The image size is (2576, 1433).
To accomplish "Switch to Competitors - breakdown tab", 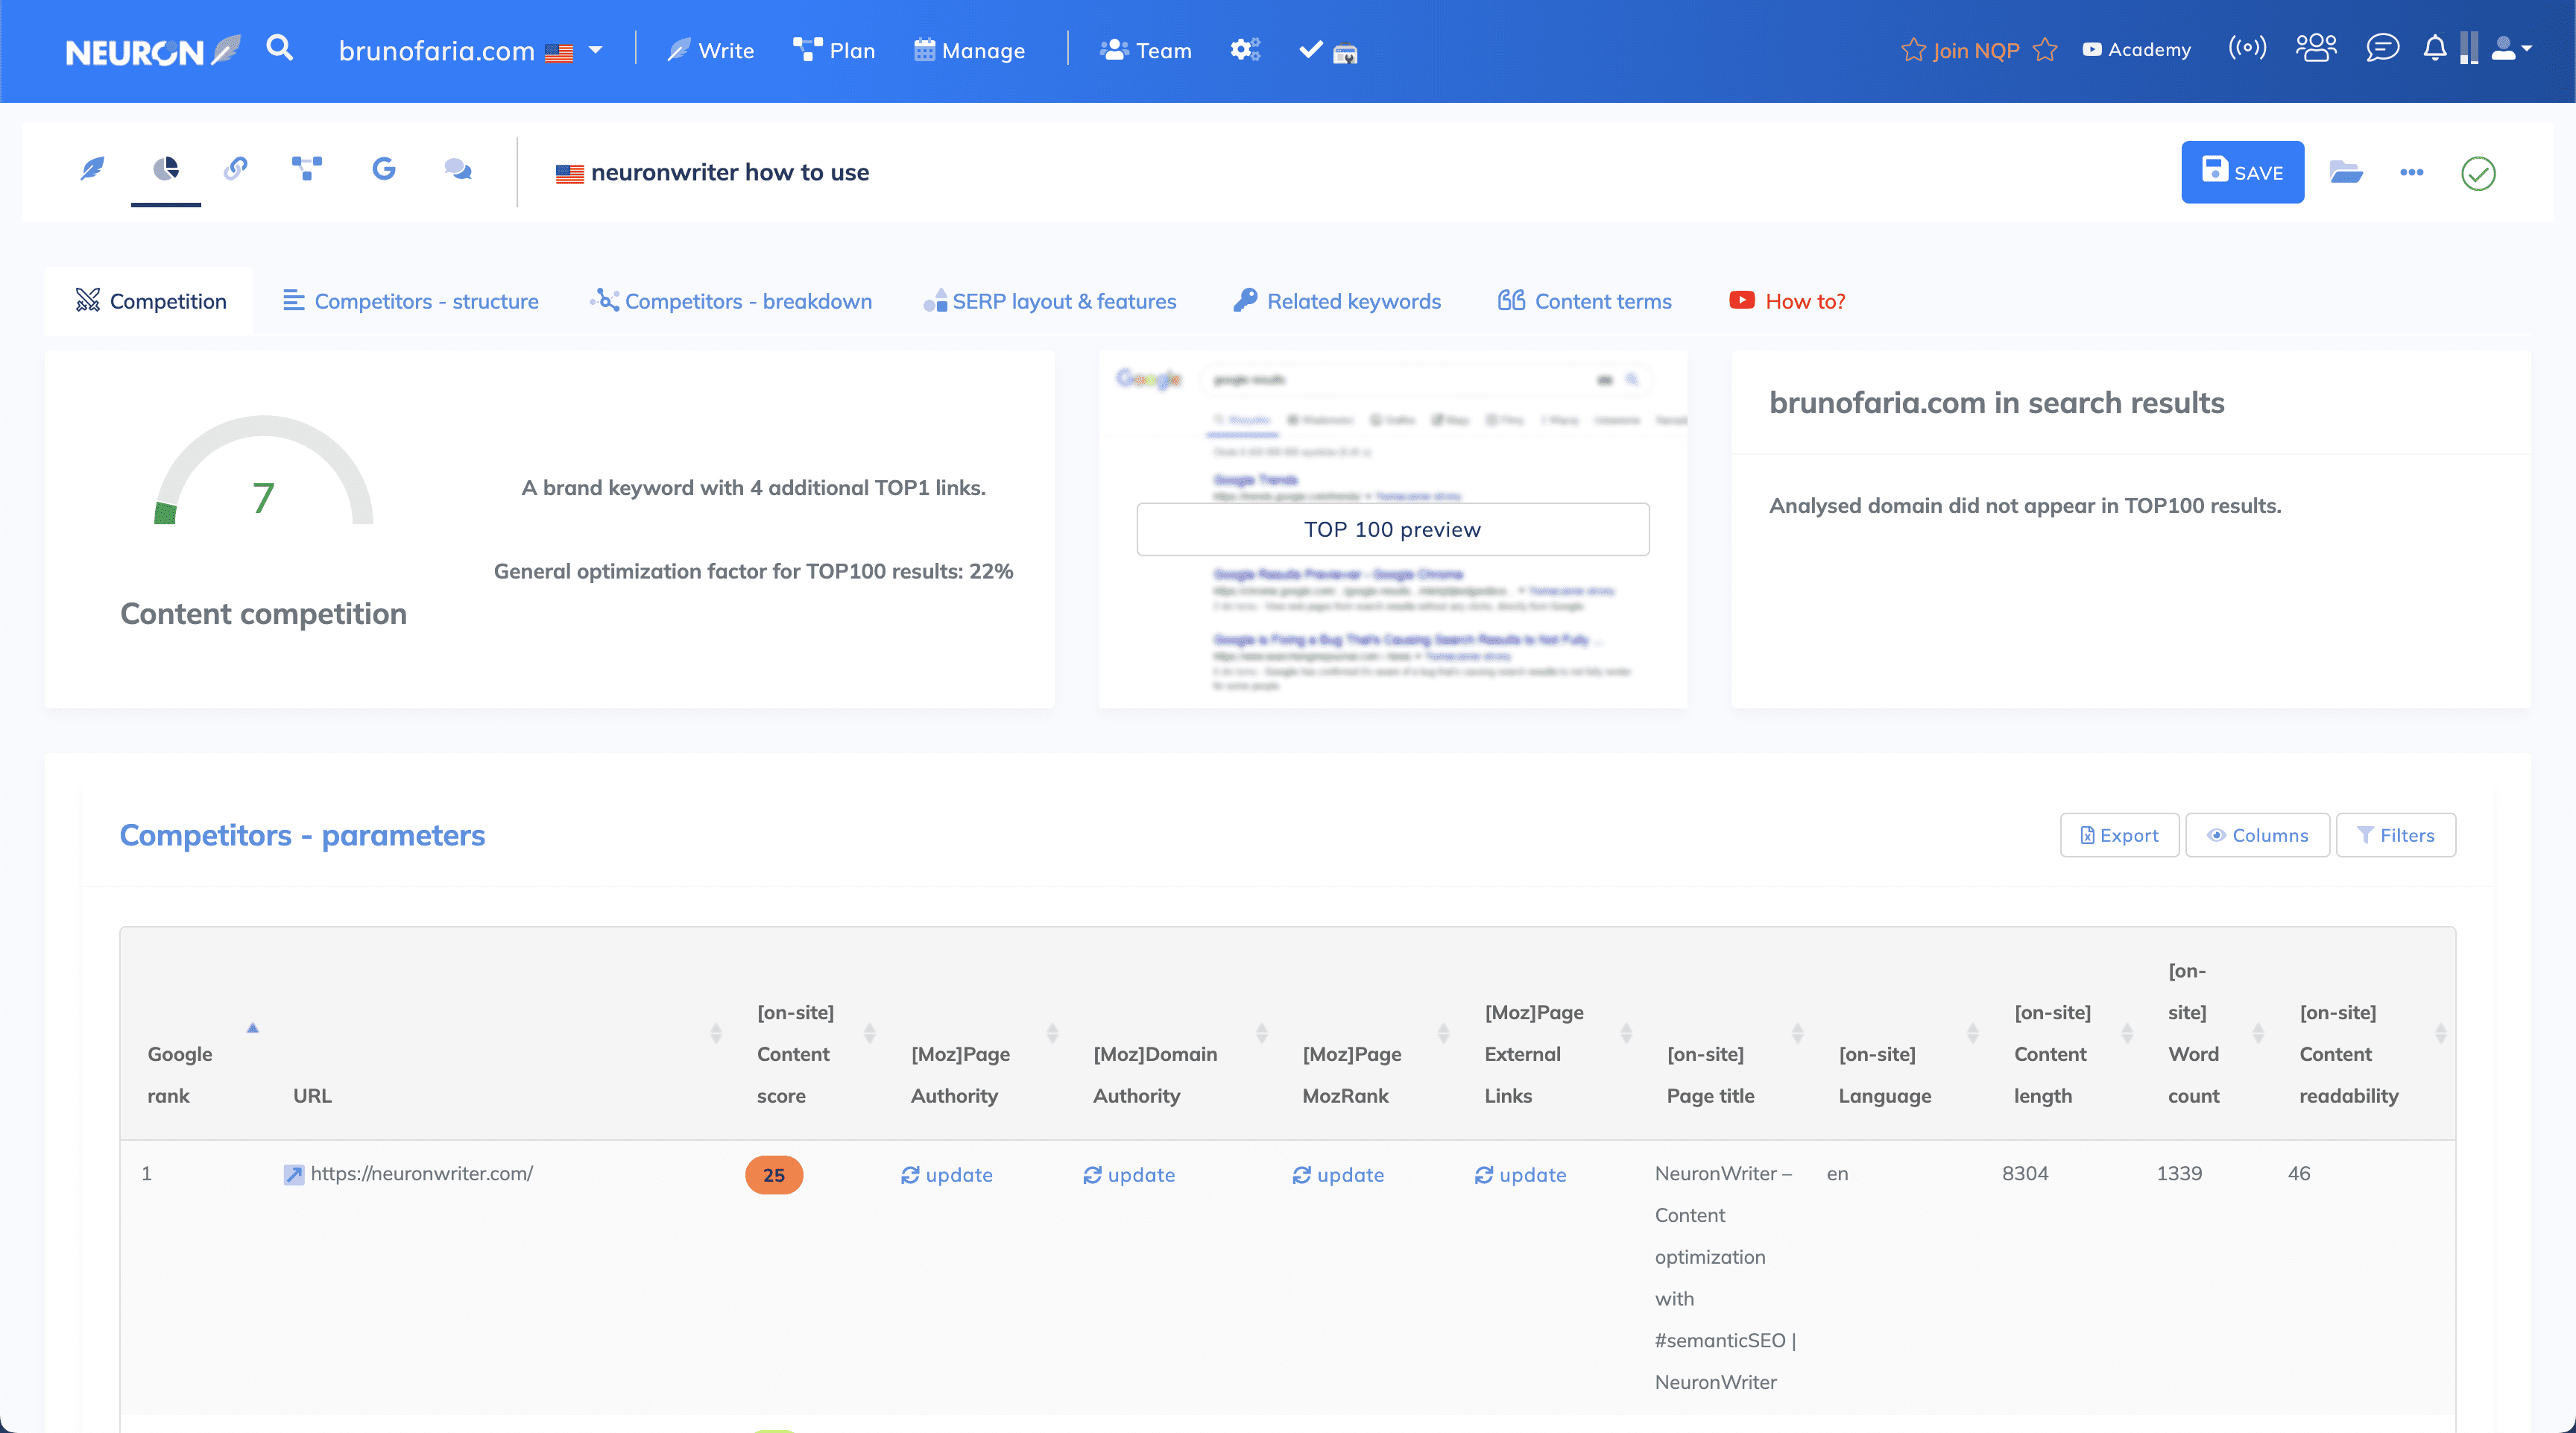I will 731,301.
